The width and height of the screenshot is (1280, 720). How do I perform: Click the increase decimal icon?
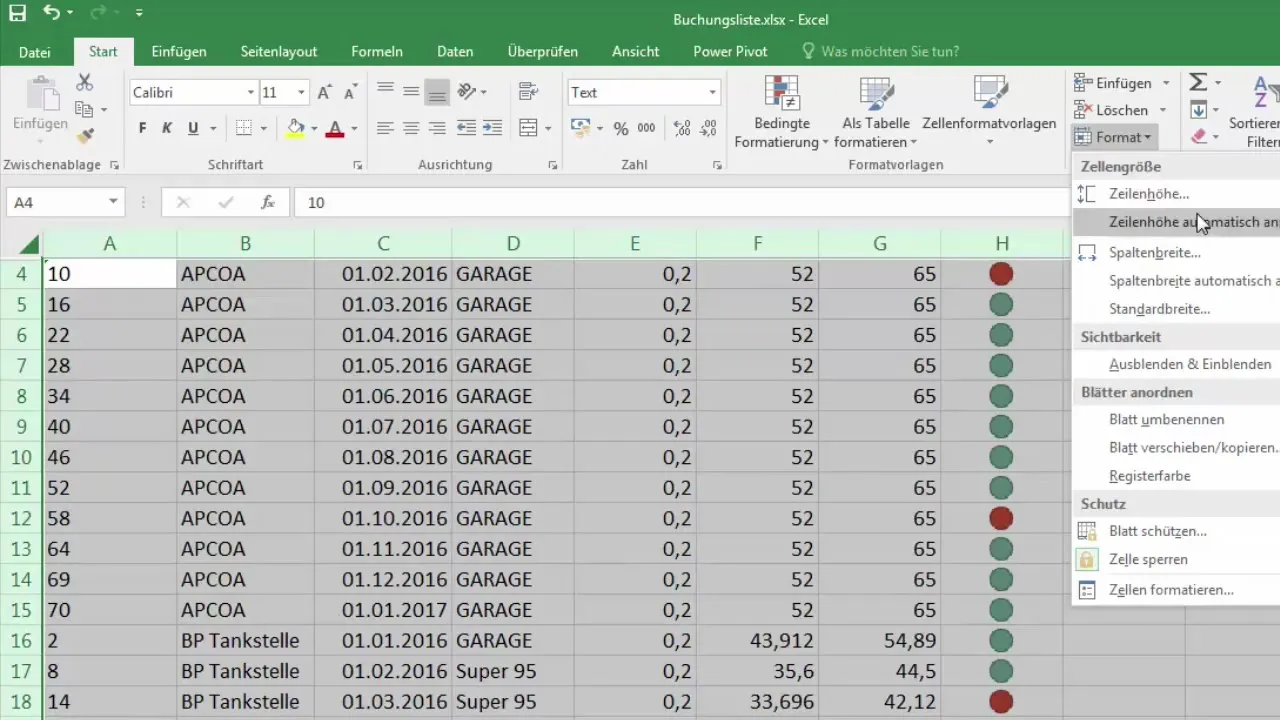coord(682,128)
